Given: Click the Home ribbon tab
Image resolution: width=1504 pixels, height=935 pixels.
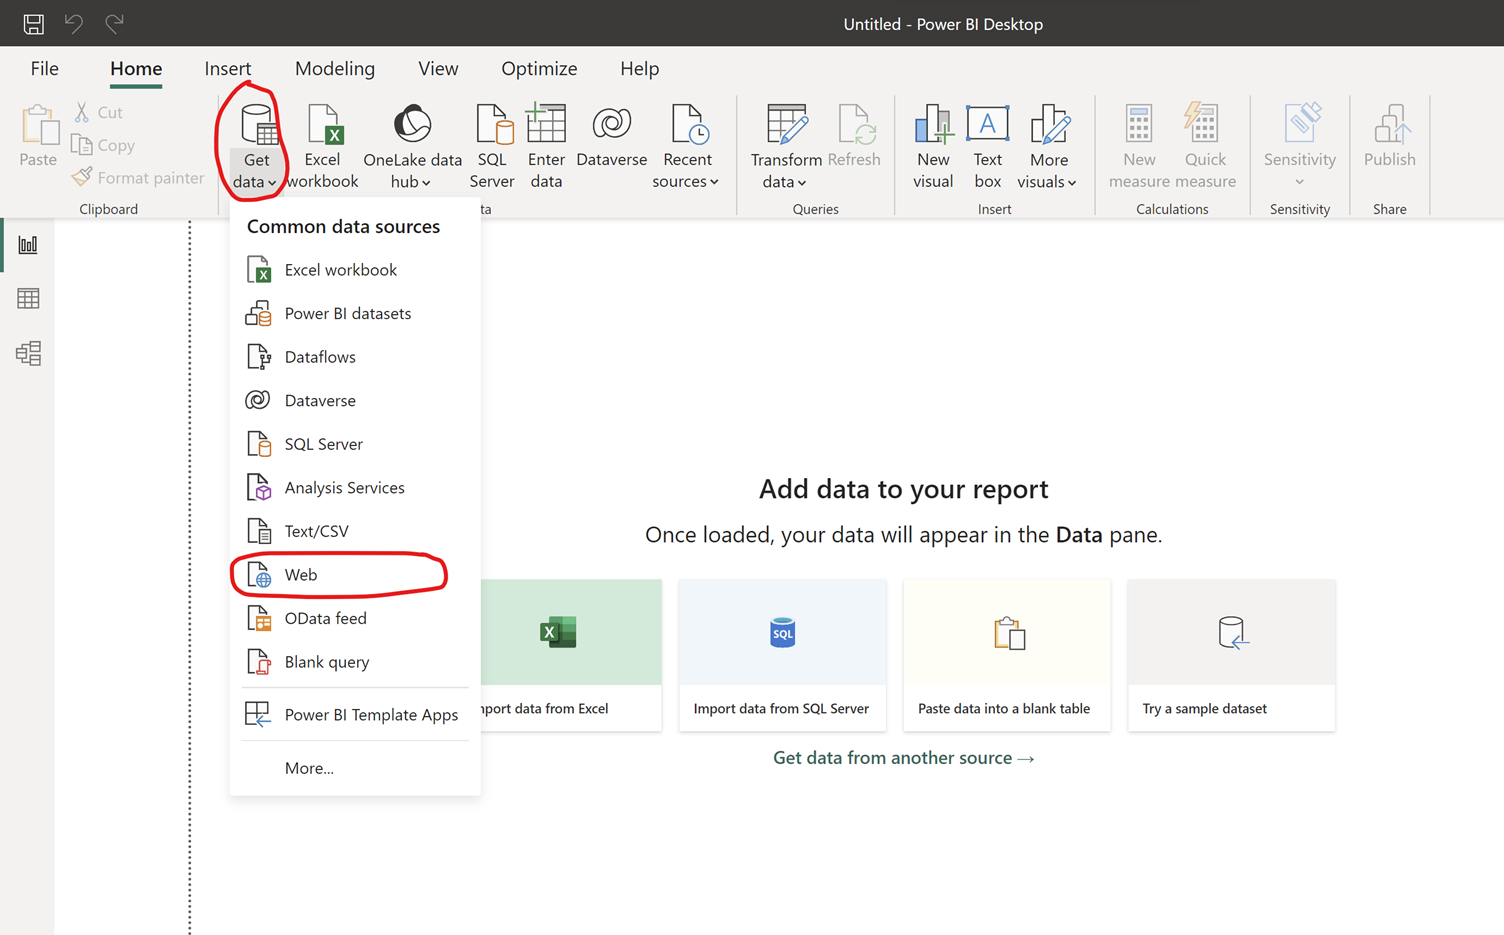Looking at the screenshot, I should coord(136,68).
